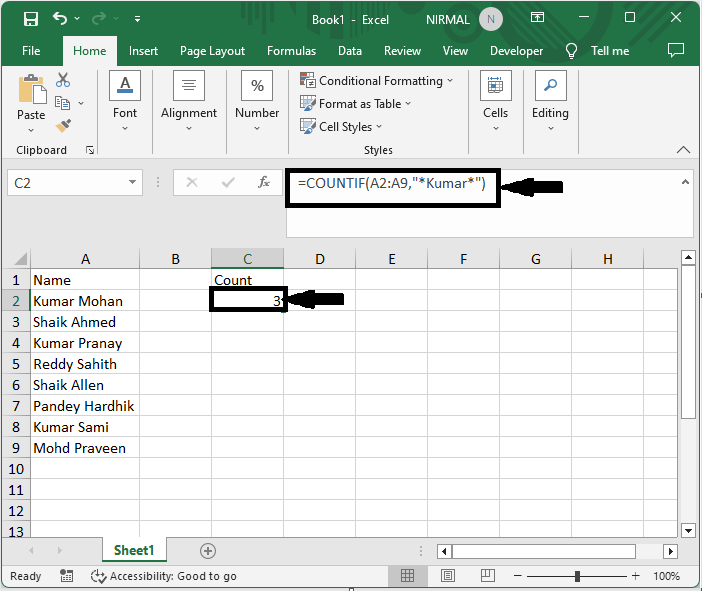The width and height of the screenshot is (702, 591).
Task: Select row 5 header
Action: coord(16,364)
